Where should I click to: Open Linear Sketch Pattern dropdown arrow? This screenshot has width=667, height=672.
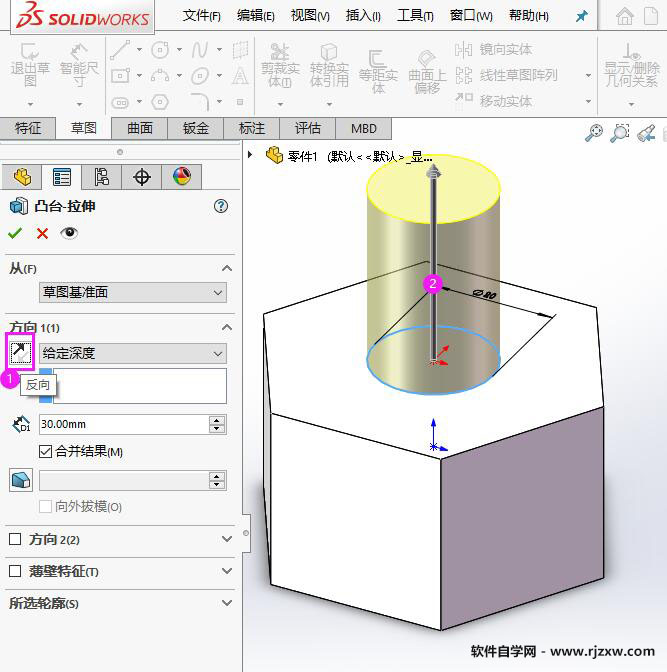click(x=589, y=75)
